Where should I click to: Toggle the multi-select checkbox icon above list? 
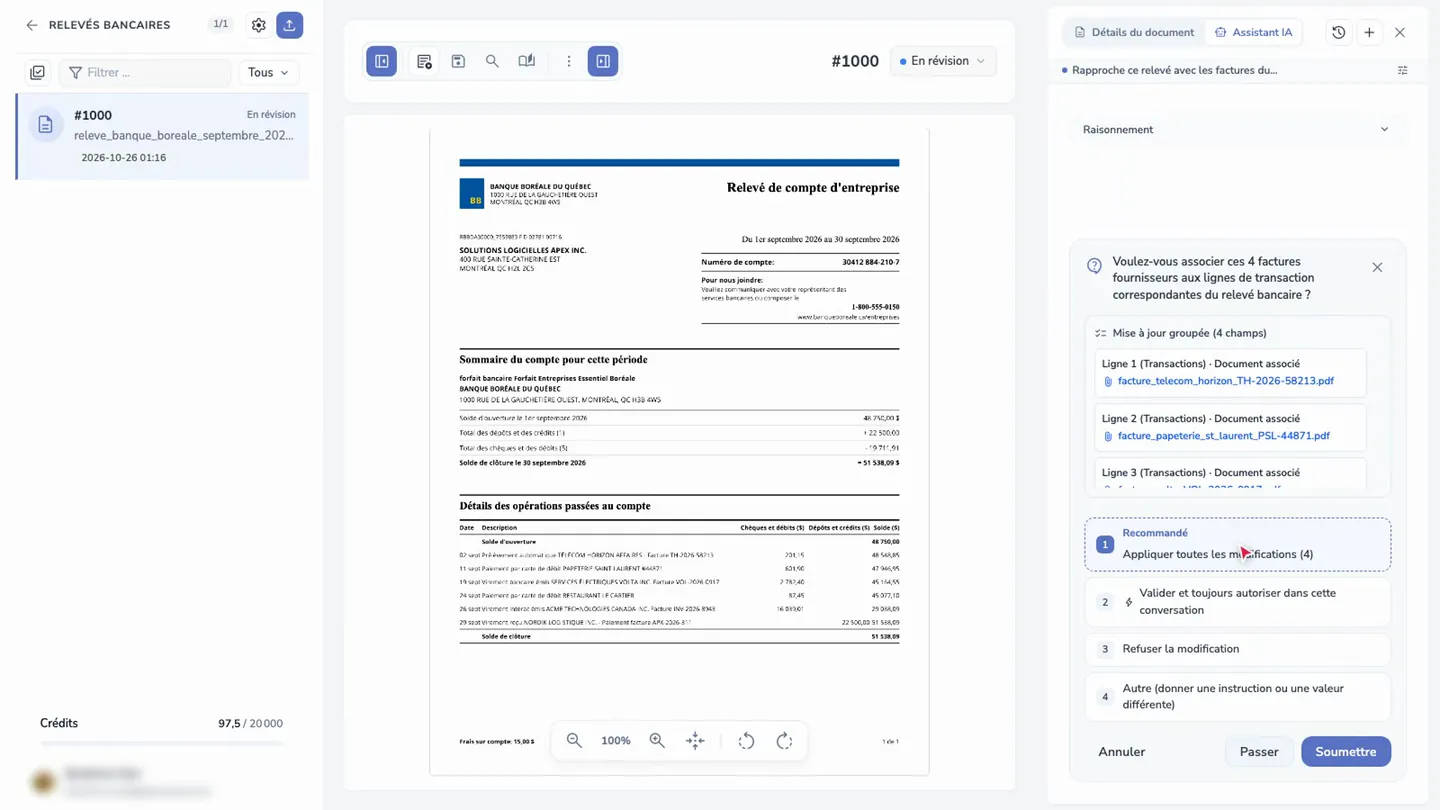[x=38, y=72]
